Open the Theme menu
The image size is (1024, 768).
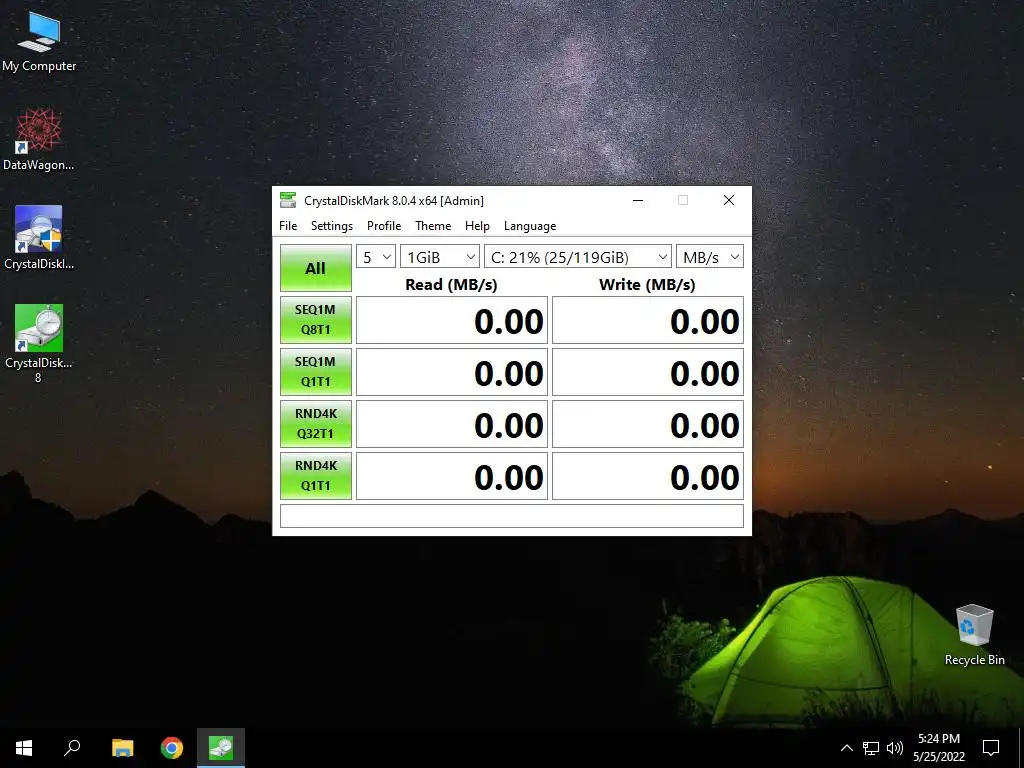coord(433,226)
